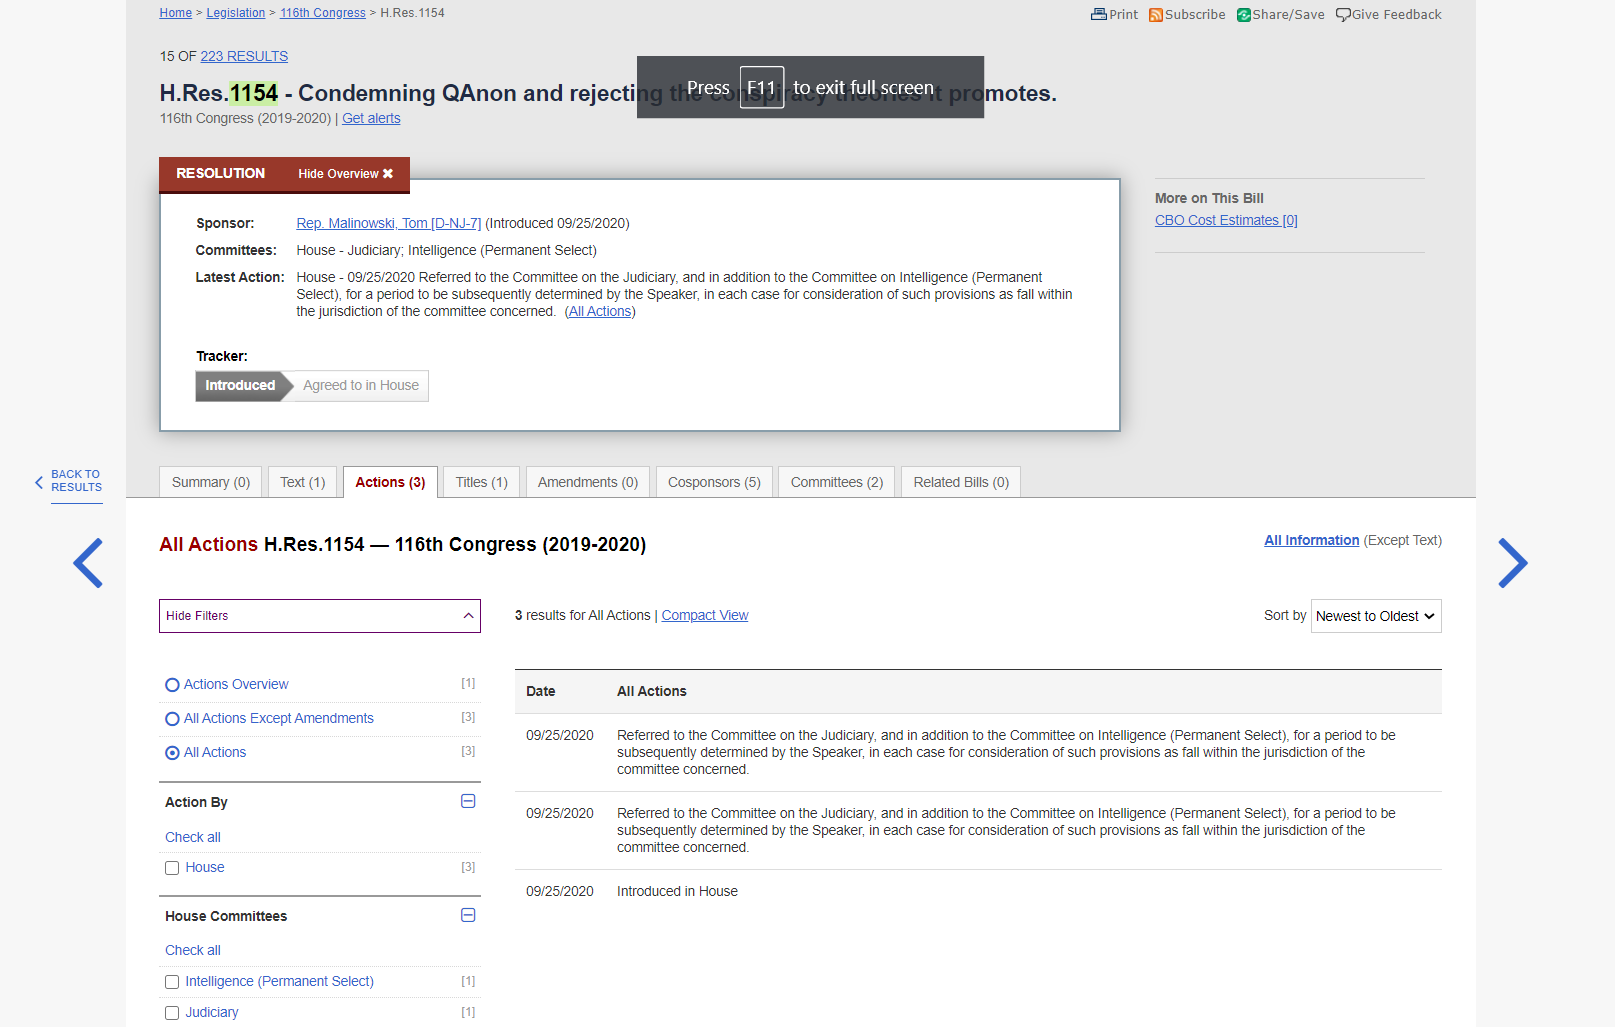
Task: Open the Sort by Newest to Oldest dropdown
Action: pos(1376,616)
